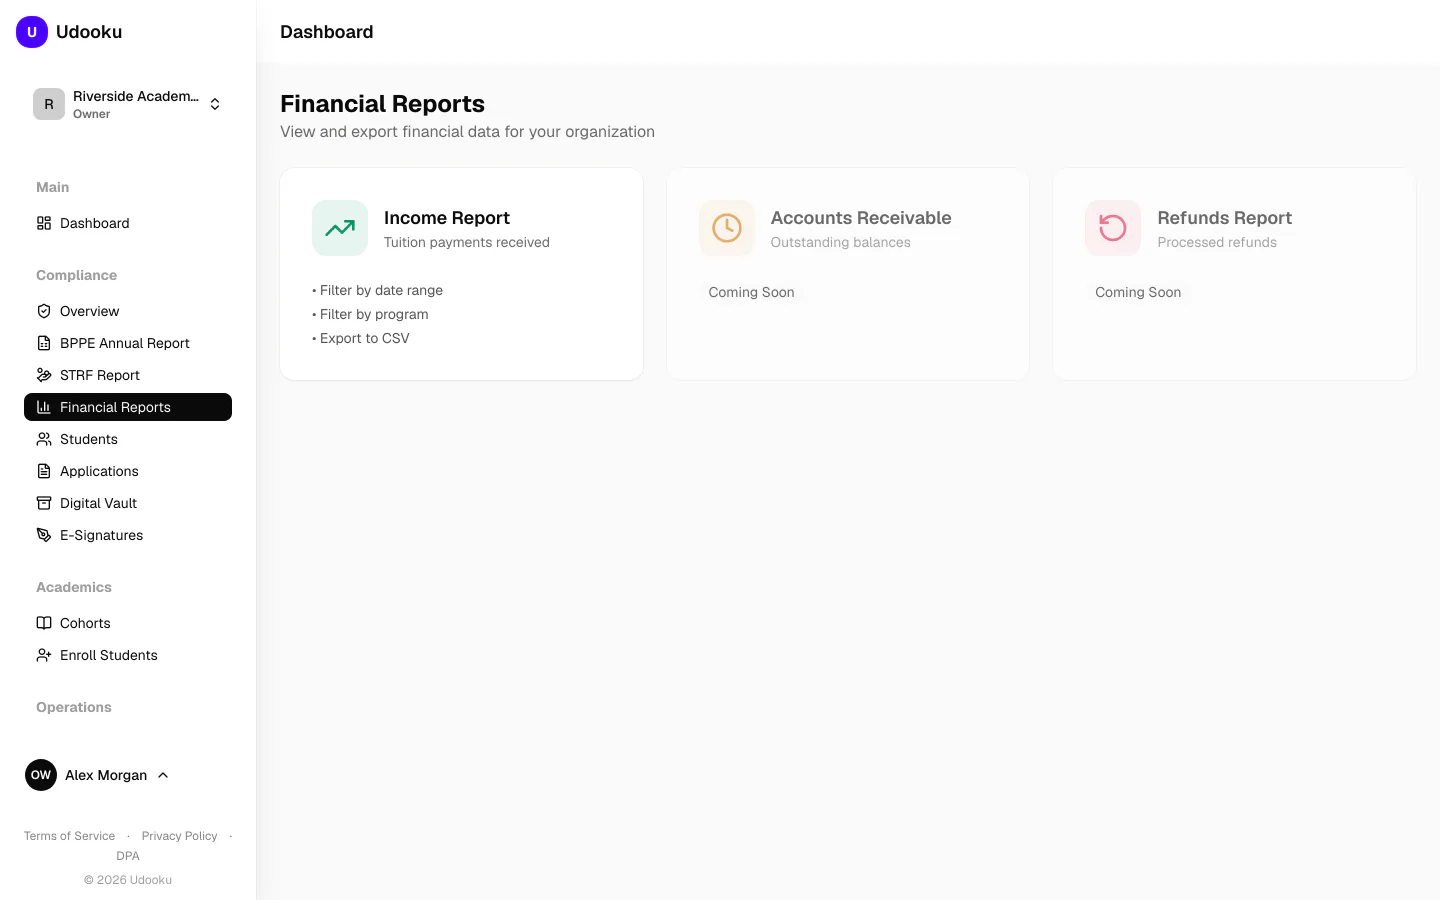
Task: Click the 'Filter by date range' text
Action: coord(381,290)
